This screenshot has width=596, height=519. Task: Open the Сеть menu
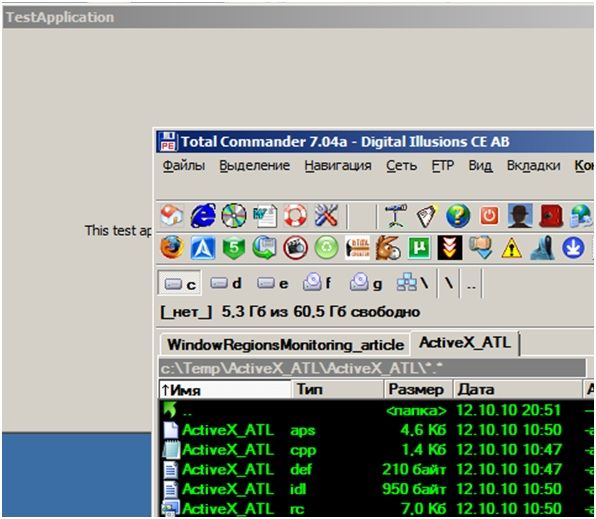[x=401, y=166]
